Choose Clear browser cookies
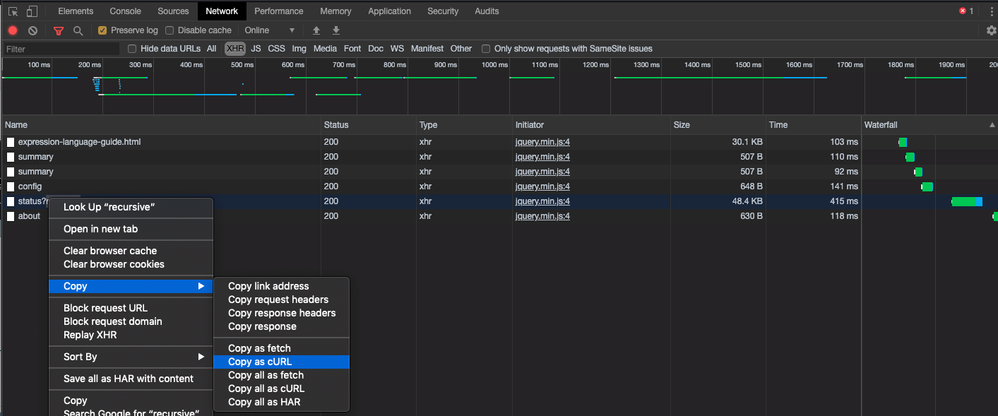The width and height of the screenshot is (998, 416). click(x=130, y=265)
